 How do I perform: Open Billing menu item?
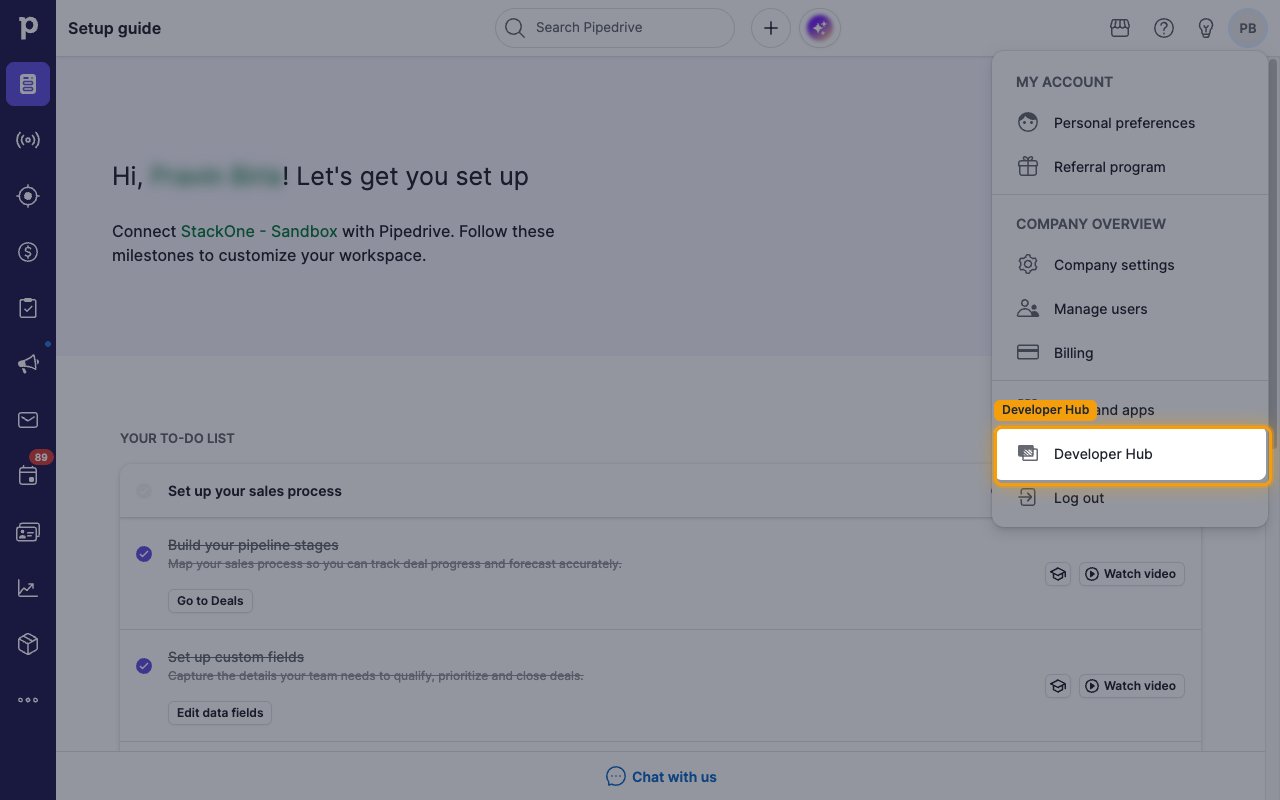pyautogui.click(x=1130, y=353)
